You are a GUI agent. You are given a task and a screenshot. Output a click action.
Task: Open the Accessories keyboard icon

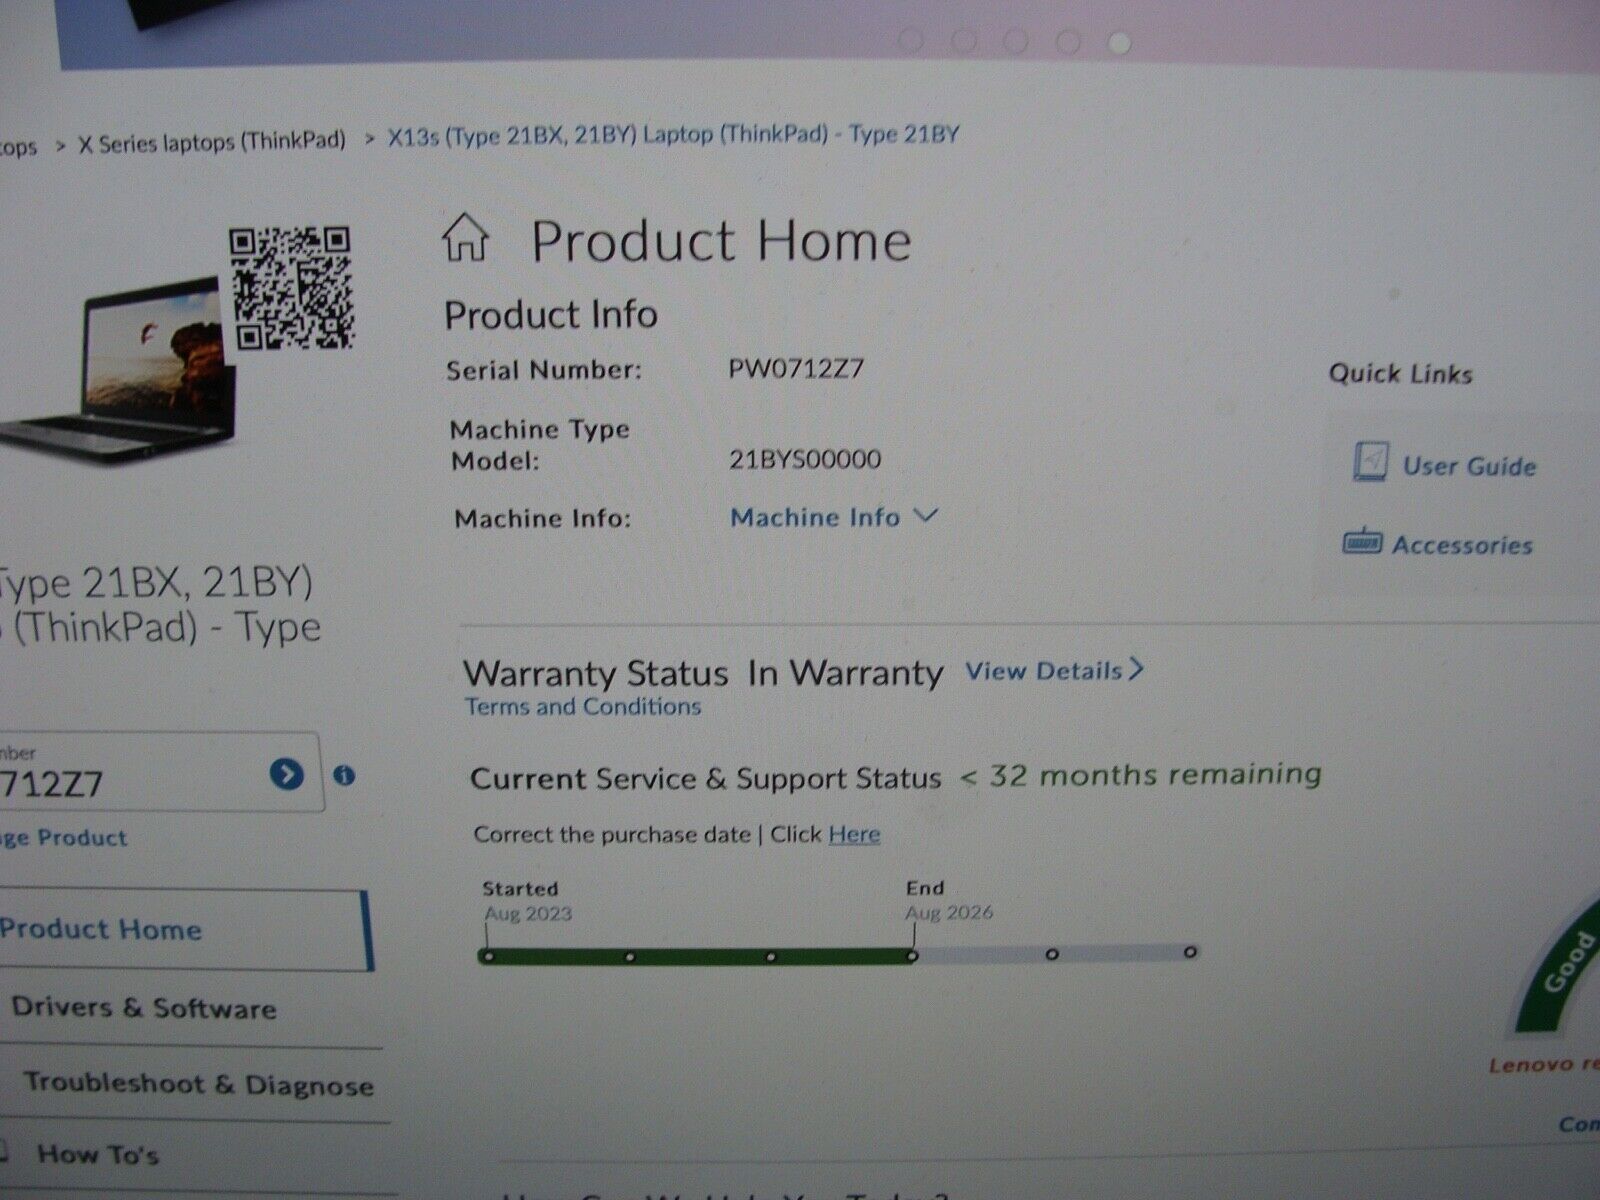click(1362, 542)
